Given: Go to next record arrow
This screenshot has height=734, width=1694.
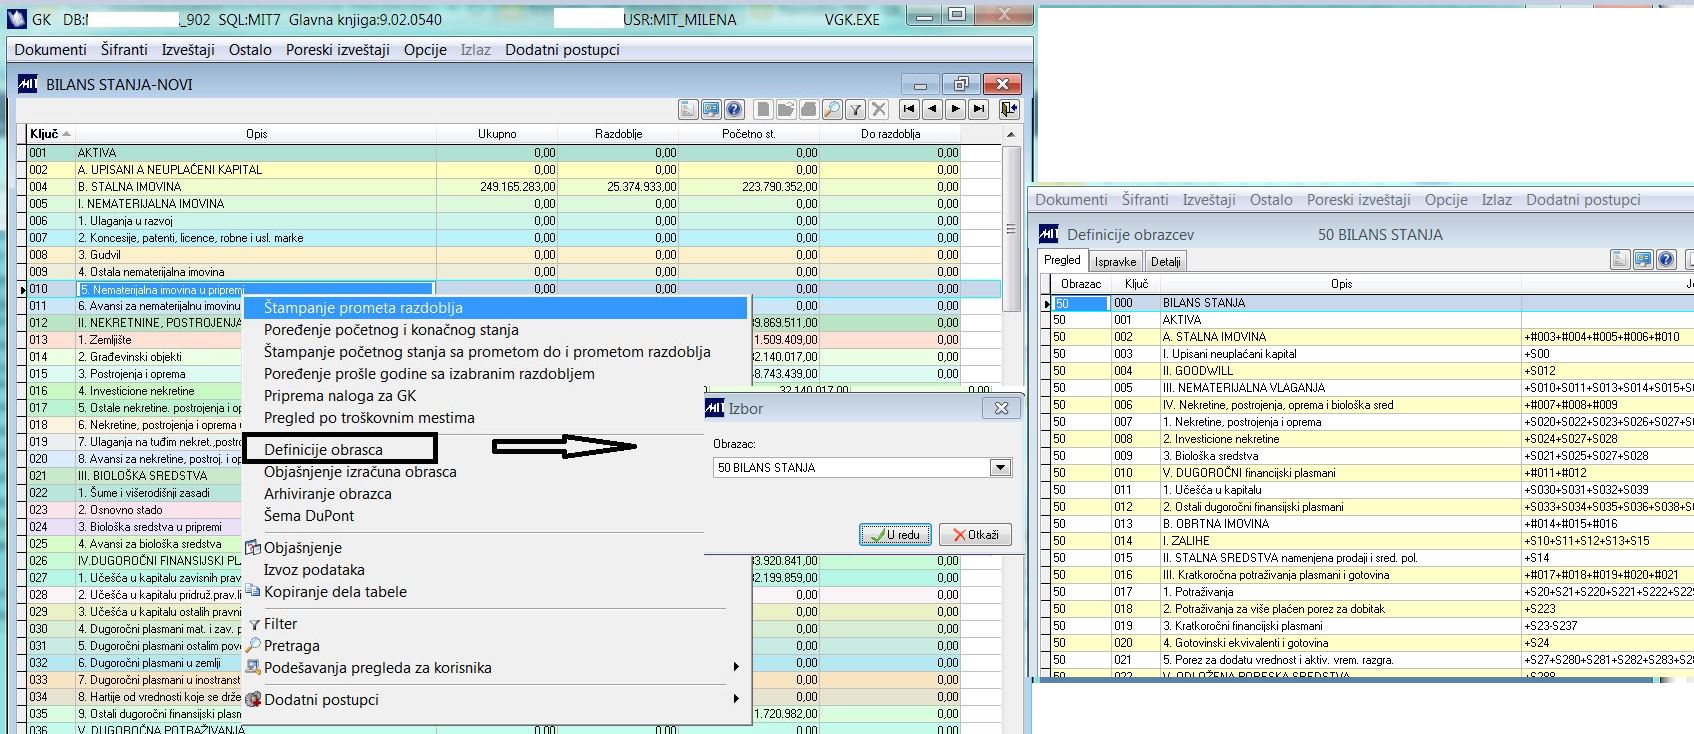Looking at the screenshot, I should tap(955, 109).
